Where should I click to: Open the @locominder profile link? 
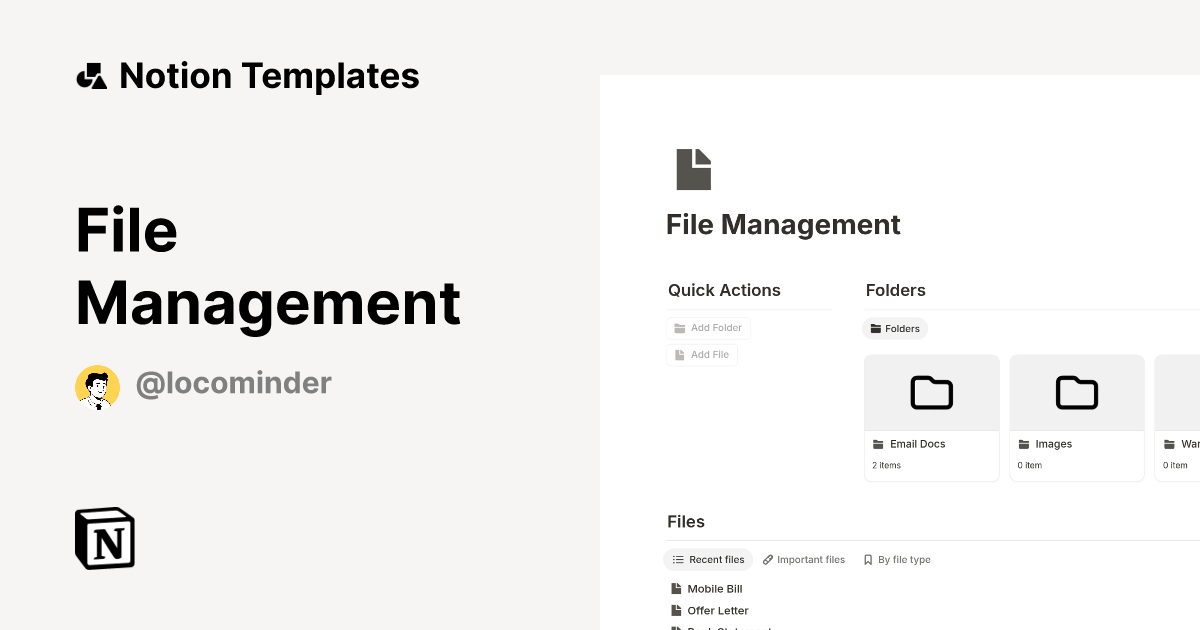click(x=233, y=383)
